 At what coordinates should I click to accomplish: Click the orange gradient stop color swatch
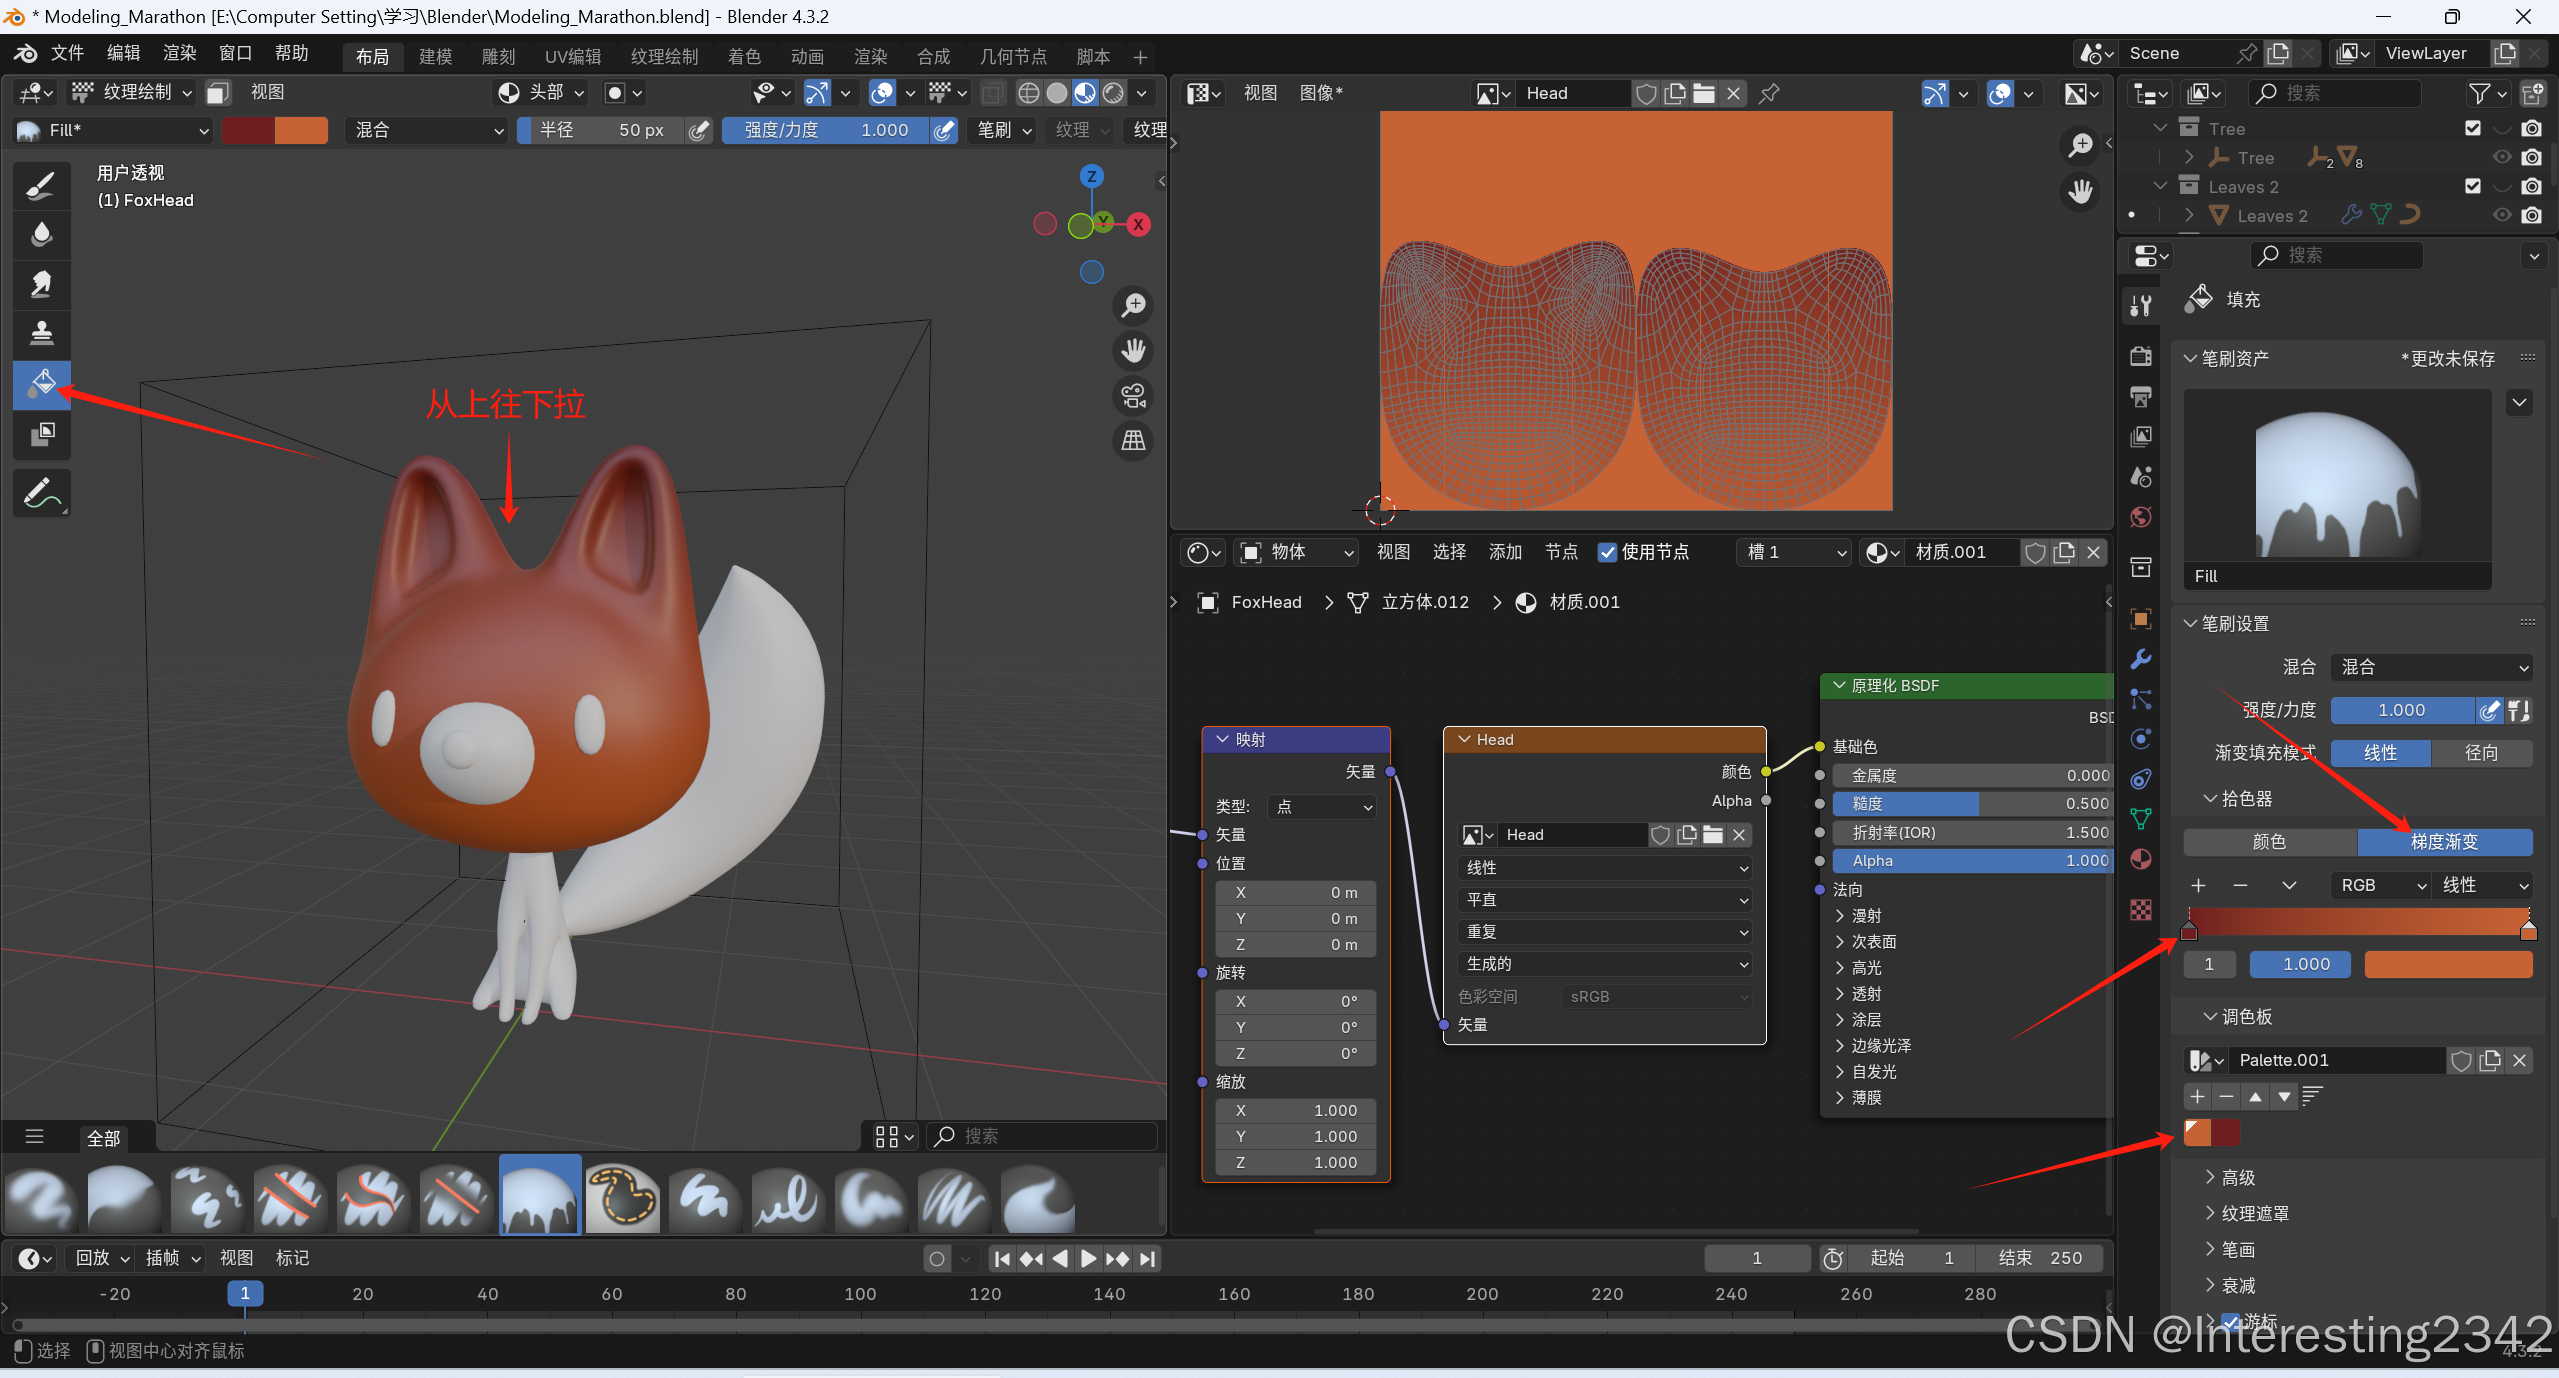click(x=2447, y=964)
